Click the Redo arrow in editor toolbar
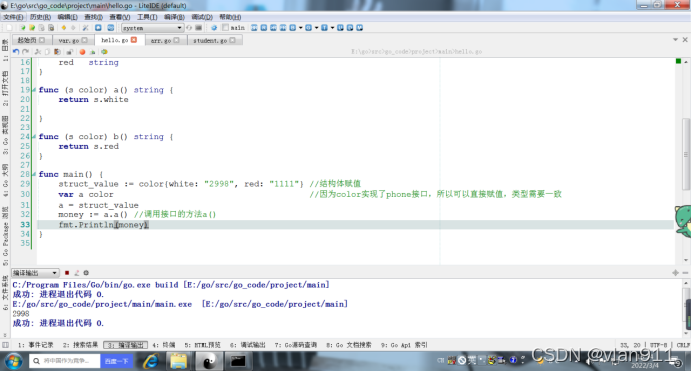The height and width of the screenshot is (372, 691). pos(26,52)
